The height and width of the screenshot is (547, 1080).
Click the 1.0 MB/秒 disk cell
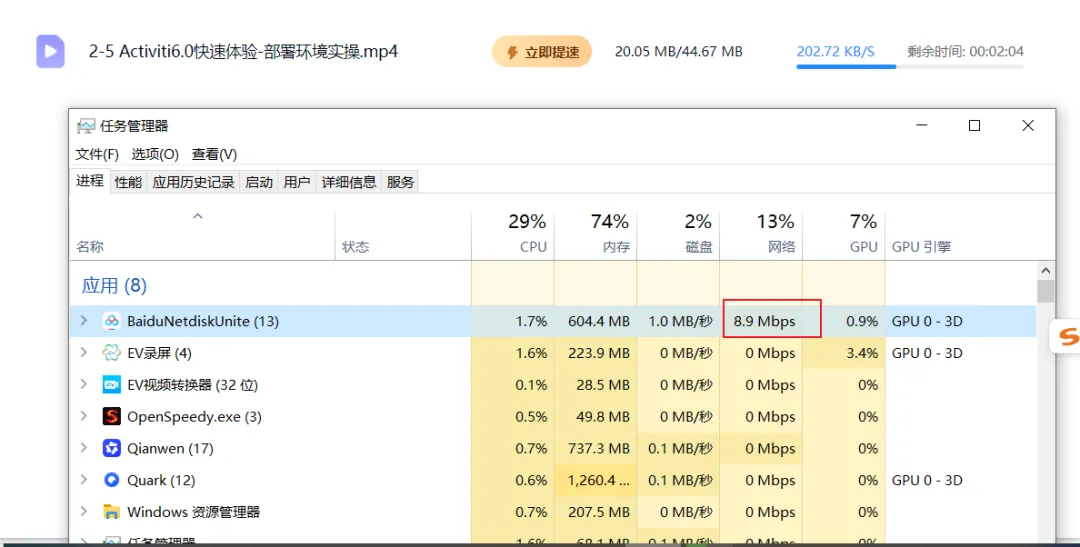click(x=678, y=321)
